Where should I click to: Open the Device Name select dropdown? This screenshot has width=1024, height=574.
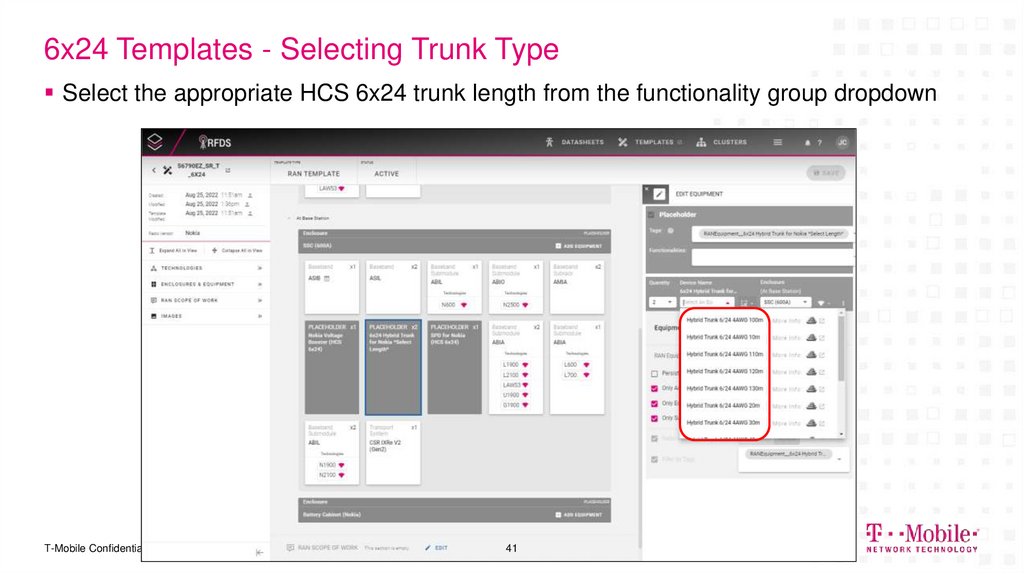click(x=707, y=302)
